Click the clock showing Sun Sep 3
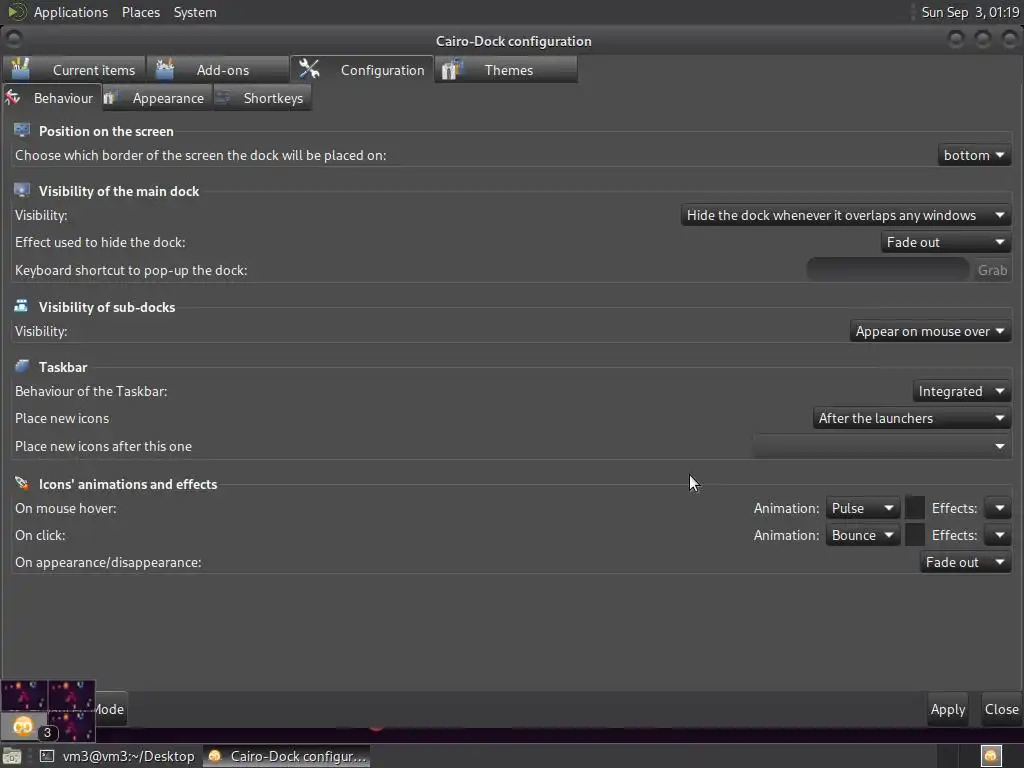Screen dimensions: 1024x768 [970, 12]
